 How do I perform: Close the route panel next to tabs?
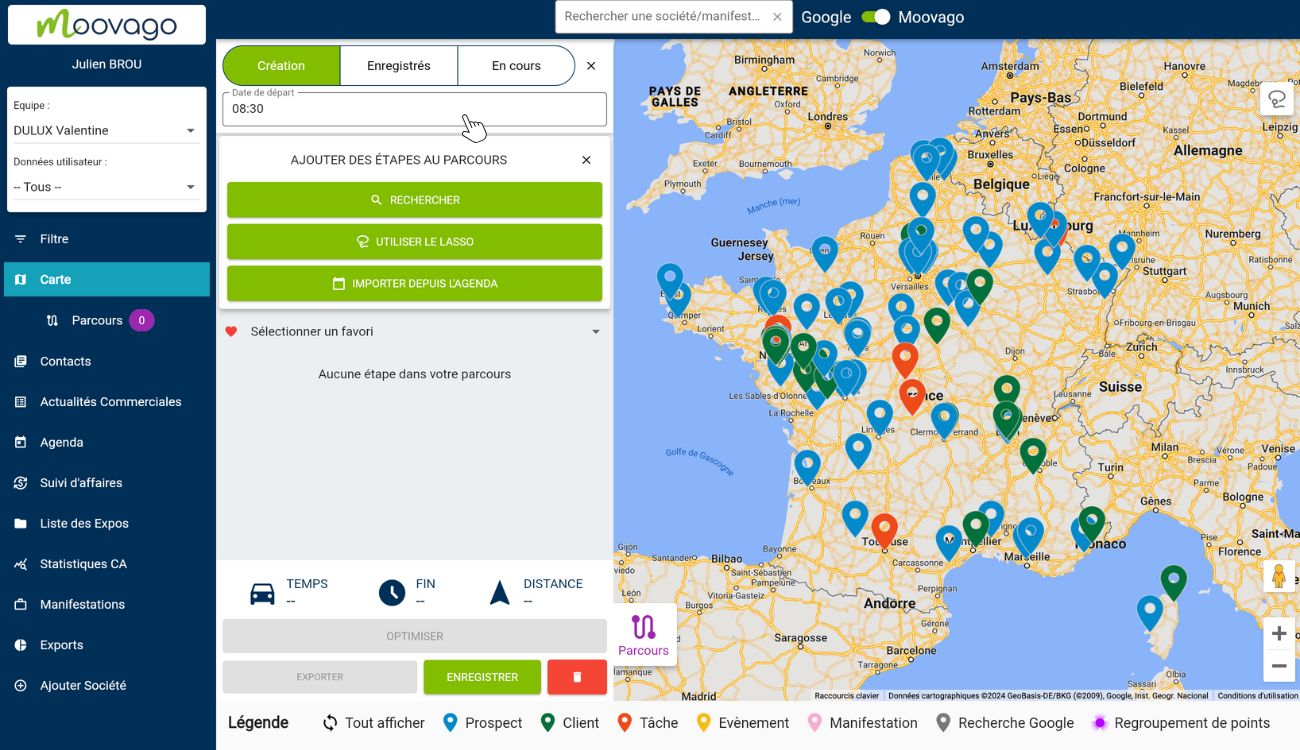[x=591, y=66]
